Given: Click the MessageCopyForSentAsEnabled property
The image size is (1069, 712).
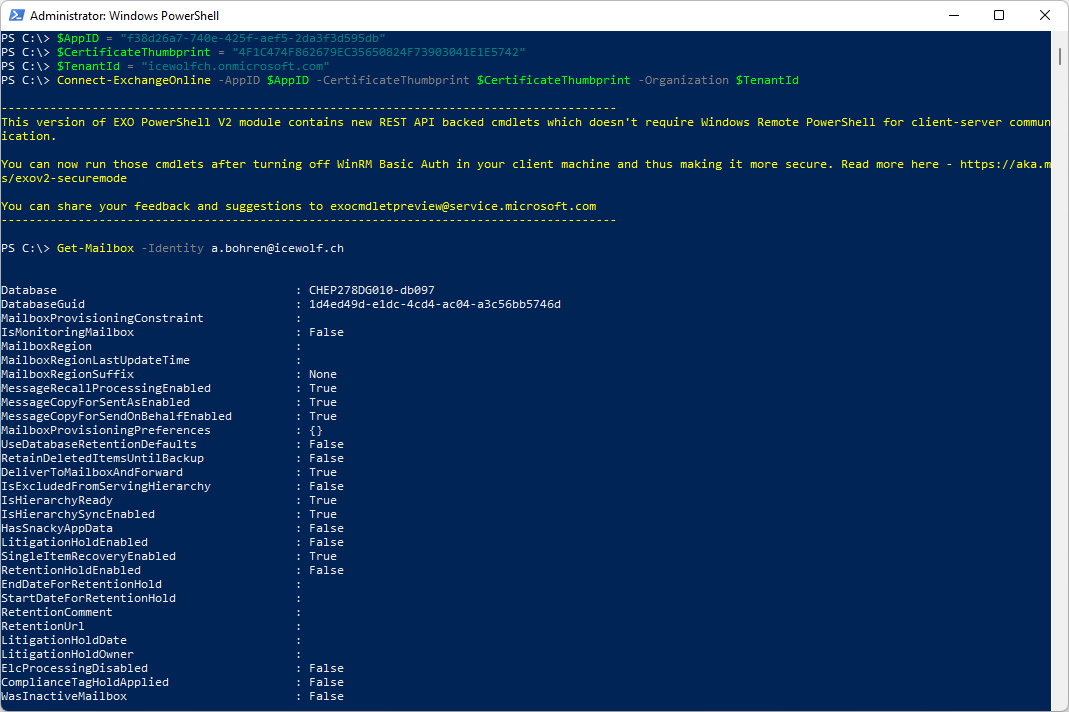Looking at the screenshot, I should [95, 402].
